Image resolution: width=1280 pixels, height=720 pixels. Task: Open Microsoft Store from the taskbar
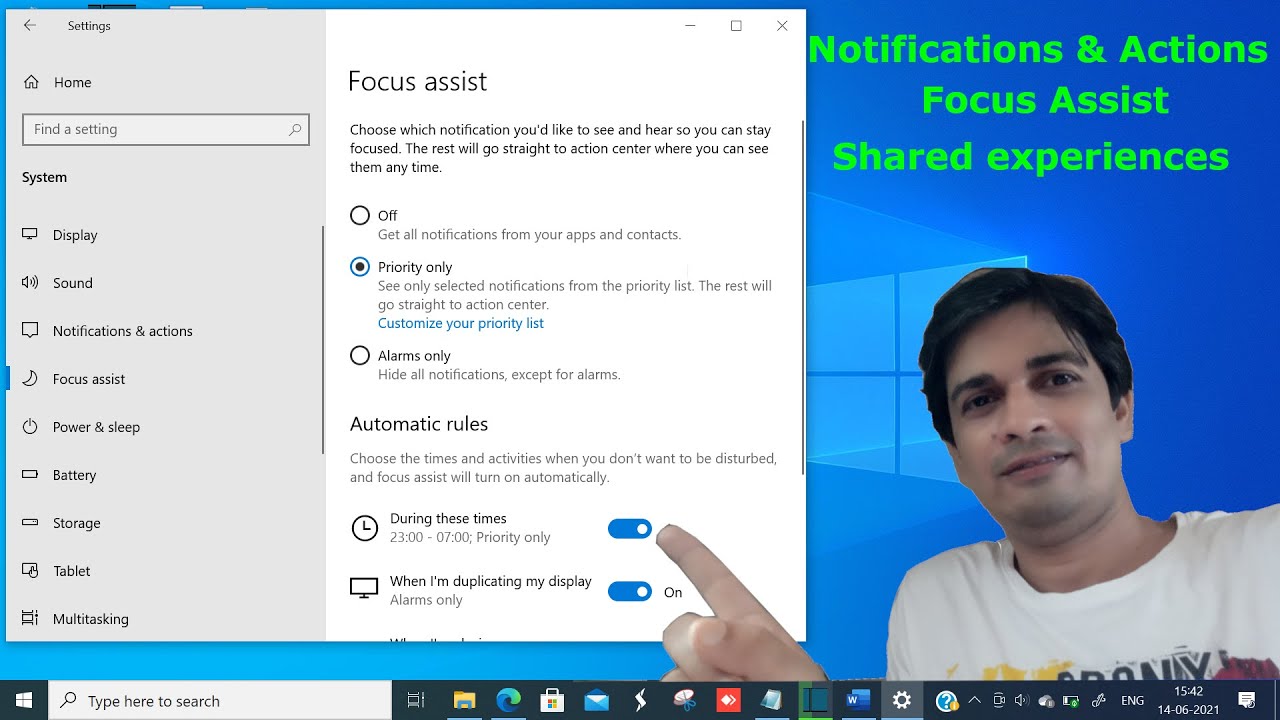coord(552,701)
